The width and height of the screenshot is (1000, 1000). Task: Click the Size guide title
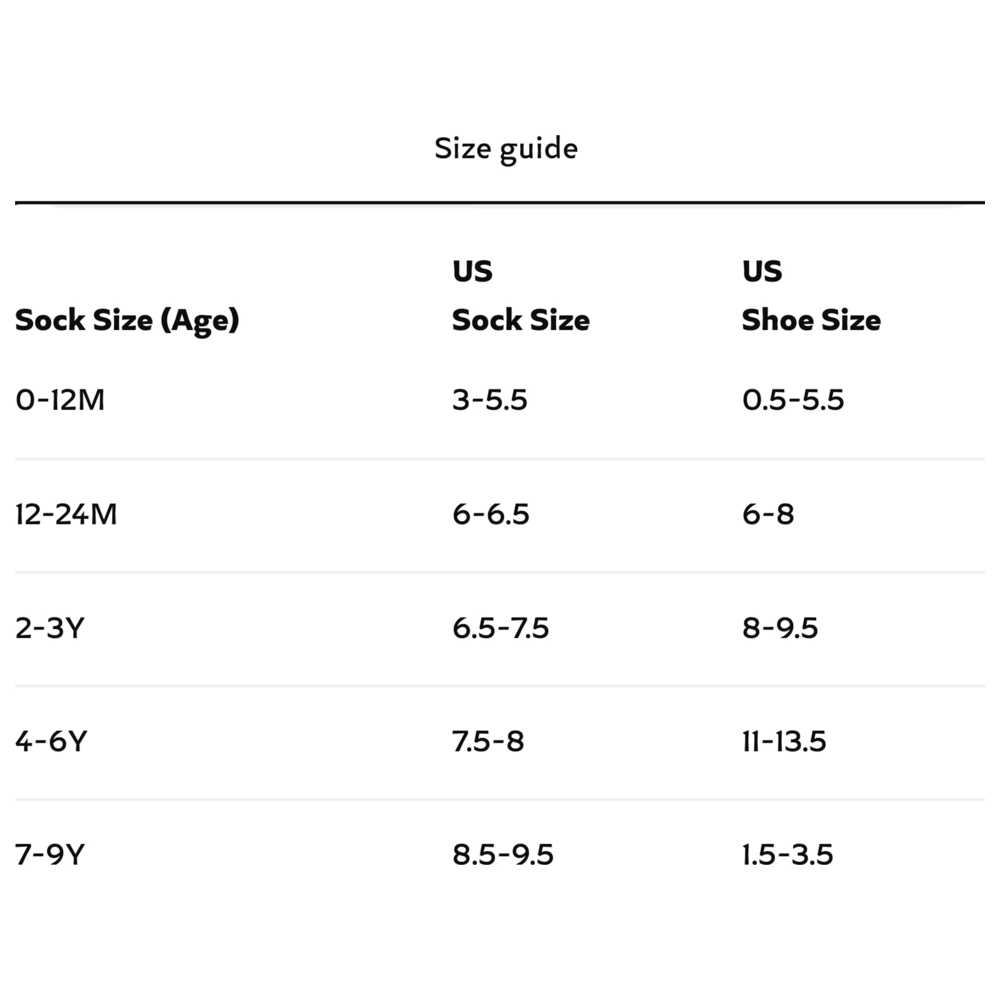(x=506, y=149)
